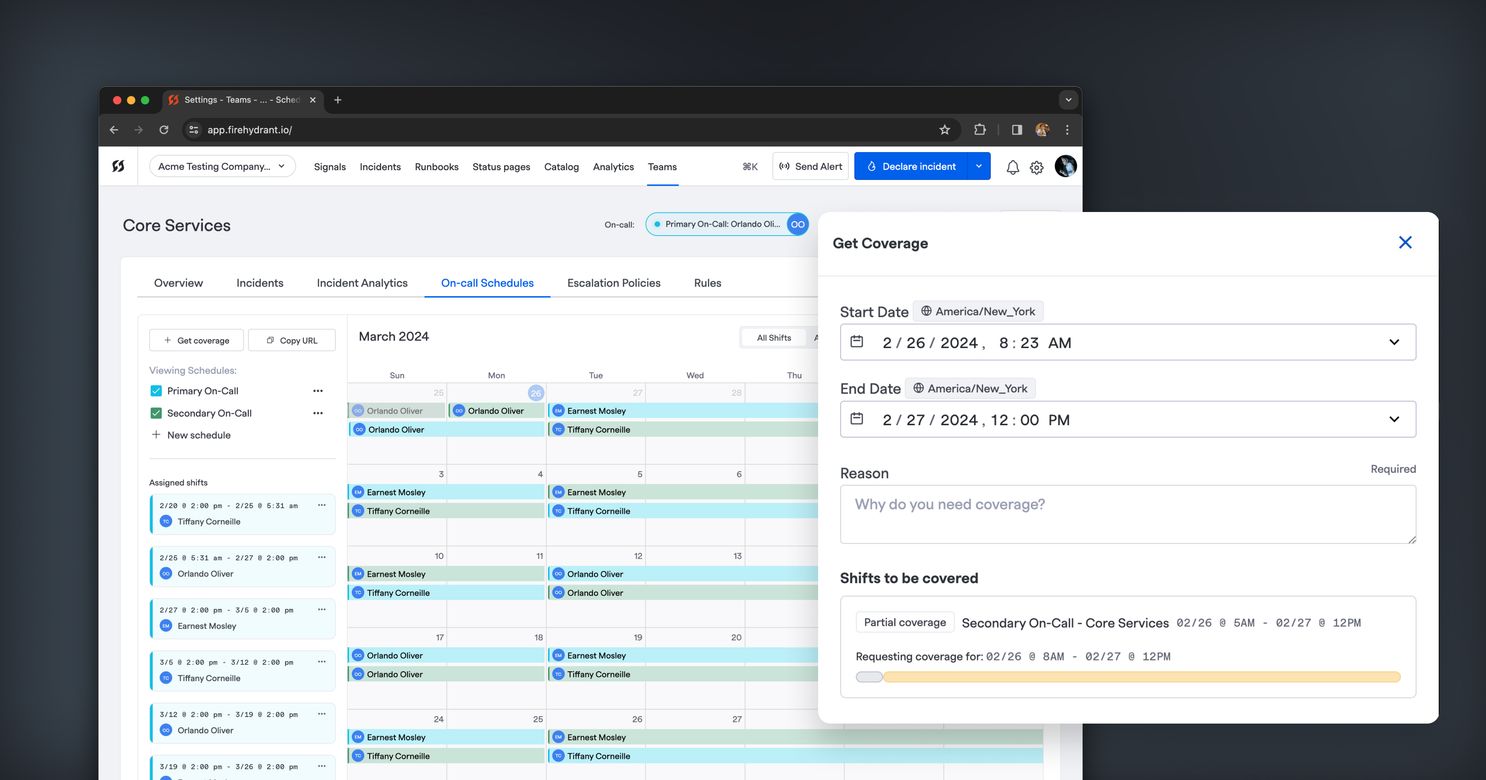Open options menu for Primary On-Call schedule

[318, 391]
